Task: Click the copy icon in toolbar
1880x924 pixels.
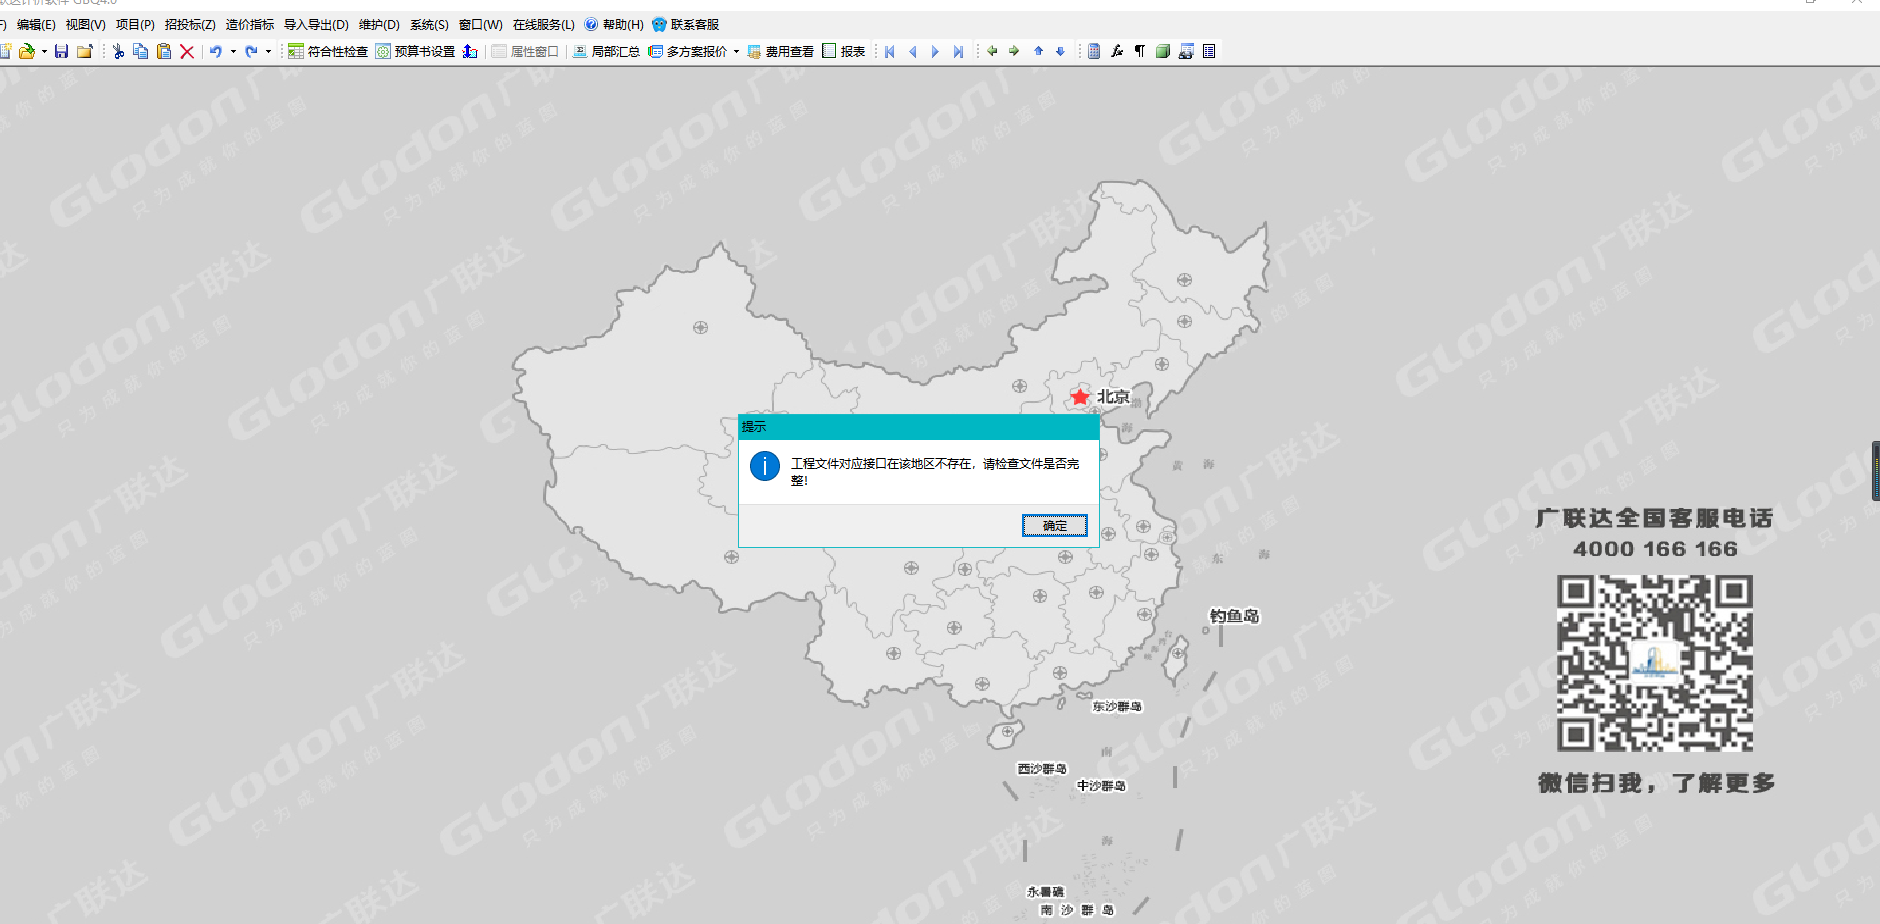Action: [x=140, y=51]
